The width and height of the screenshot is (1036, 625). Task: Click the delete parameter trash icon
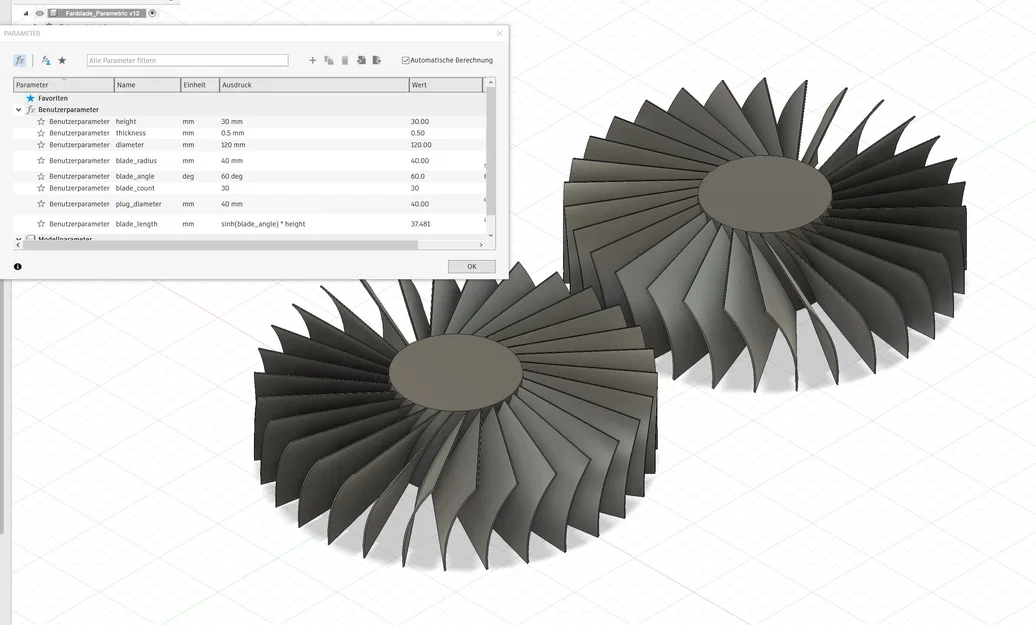[345, 60]
